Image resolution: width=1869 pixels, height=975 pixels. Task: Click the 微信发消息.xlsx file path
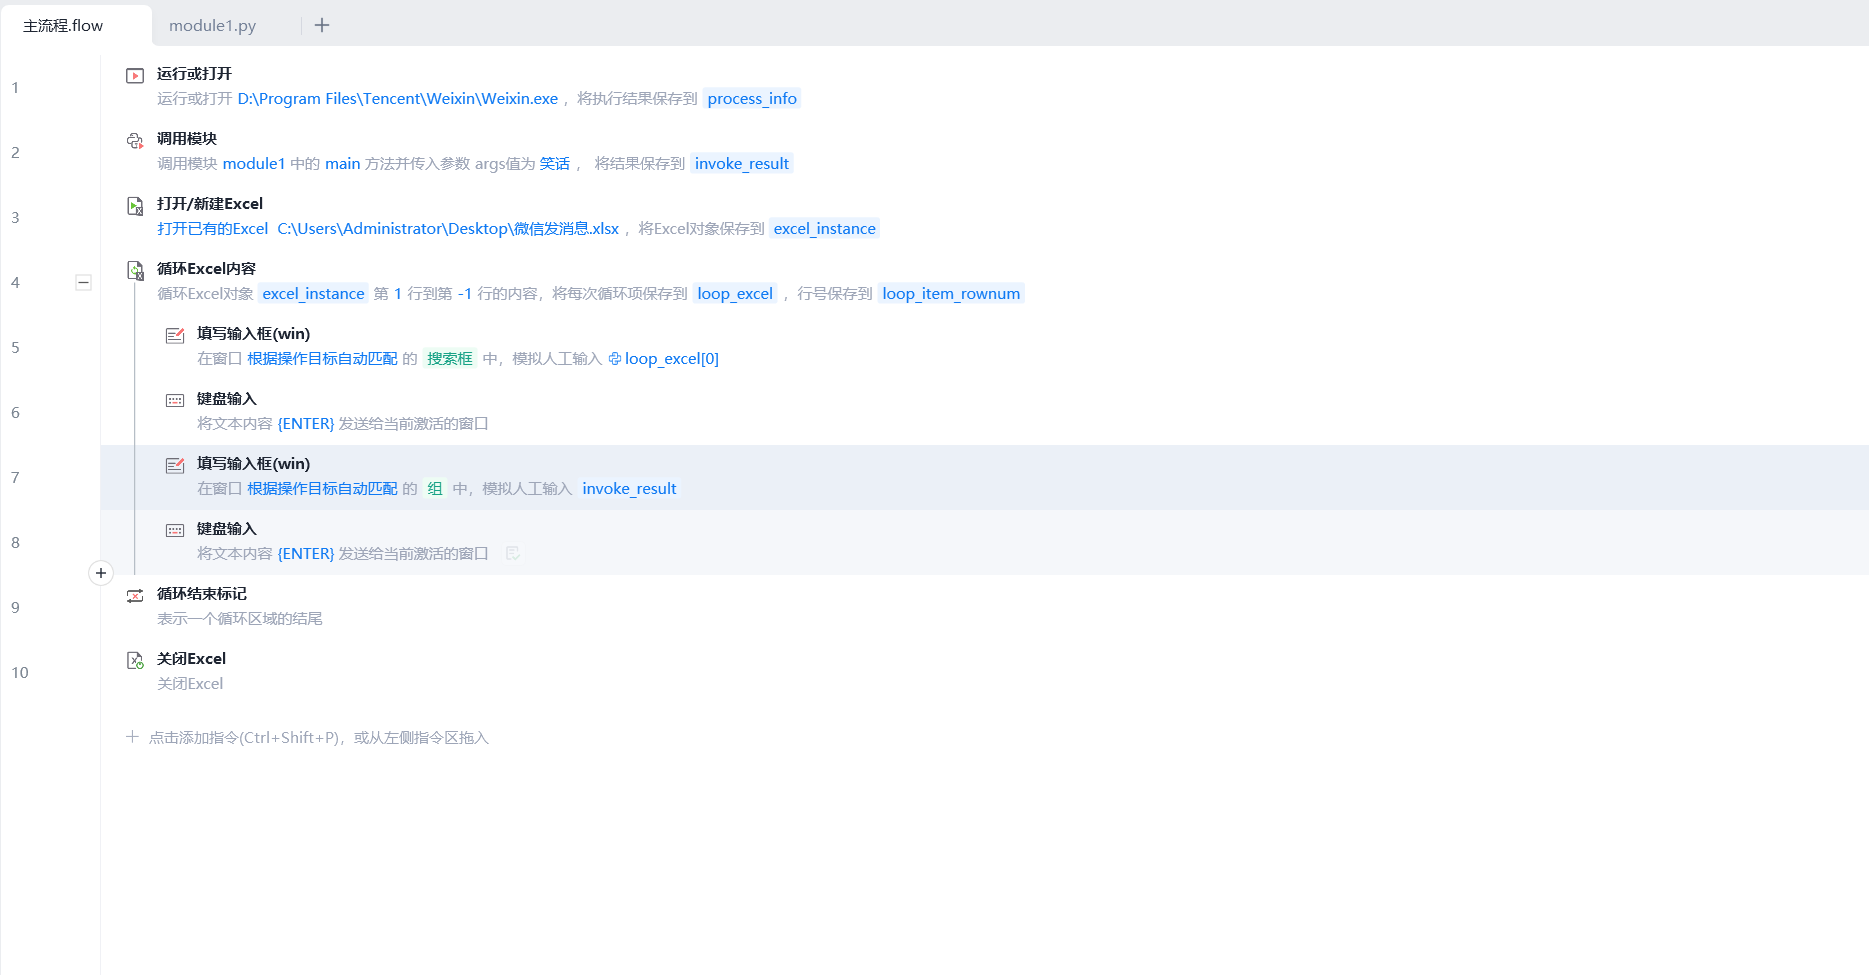pos(448,228)
